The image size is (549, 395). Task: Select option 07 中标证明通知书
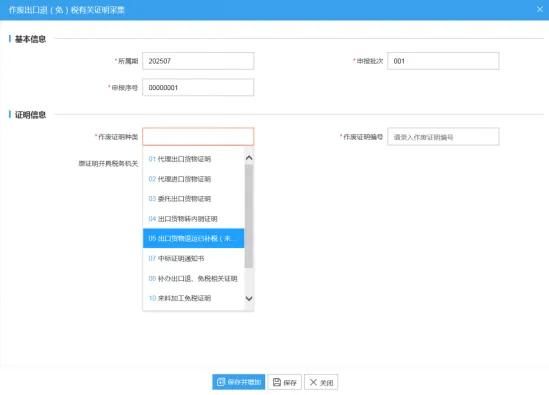click(x=193, y=258)
